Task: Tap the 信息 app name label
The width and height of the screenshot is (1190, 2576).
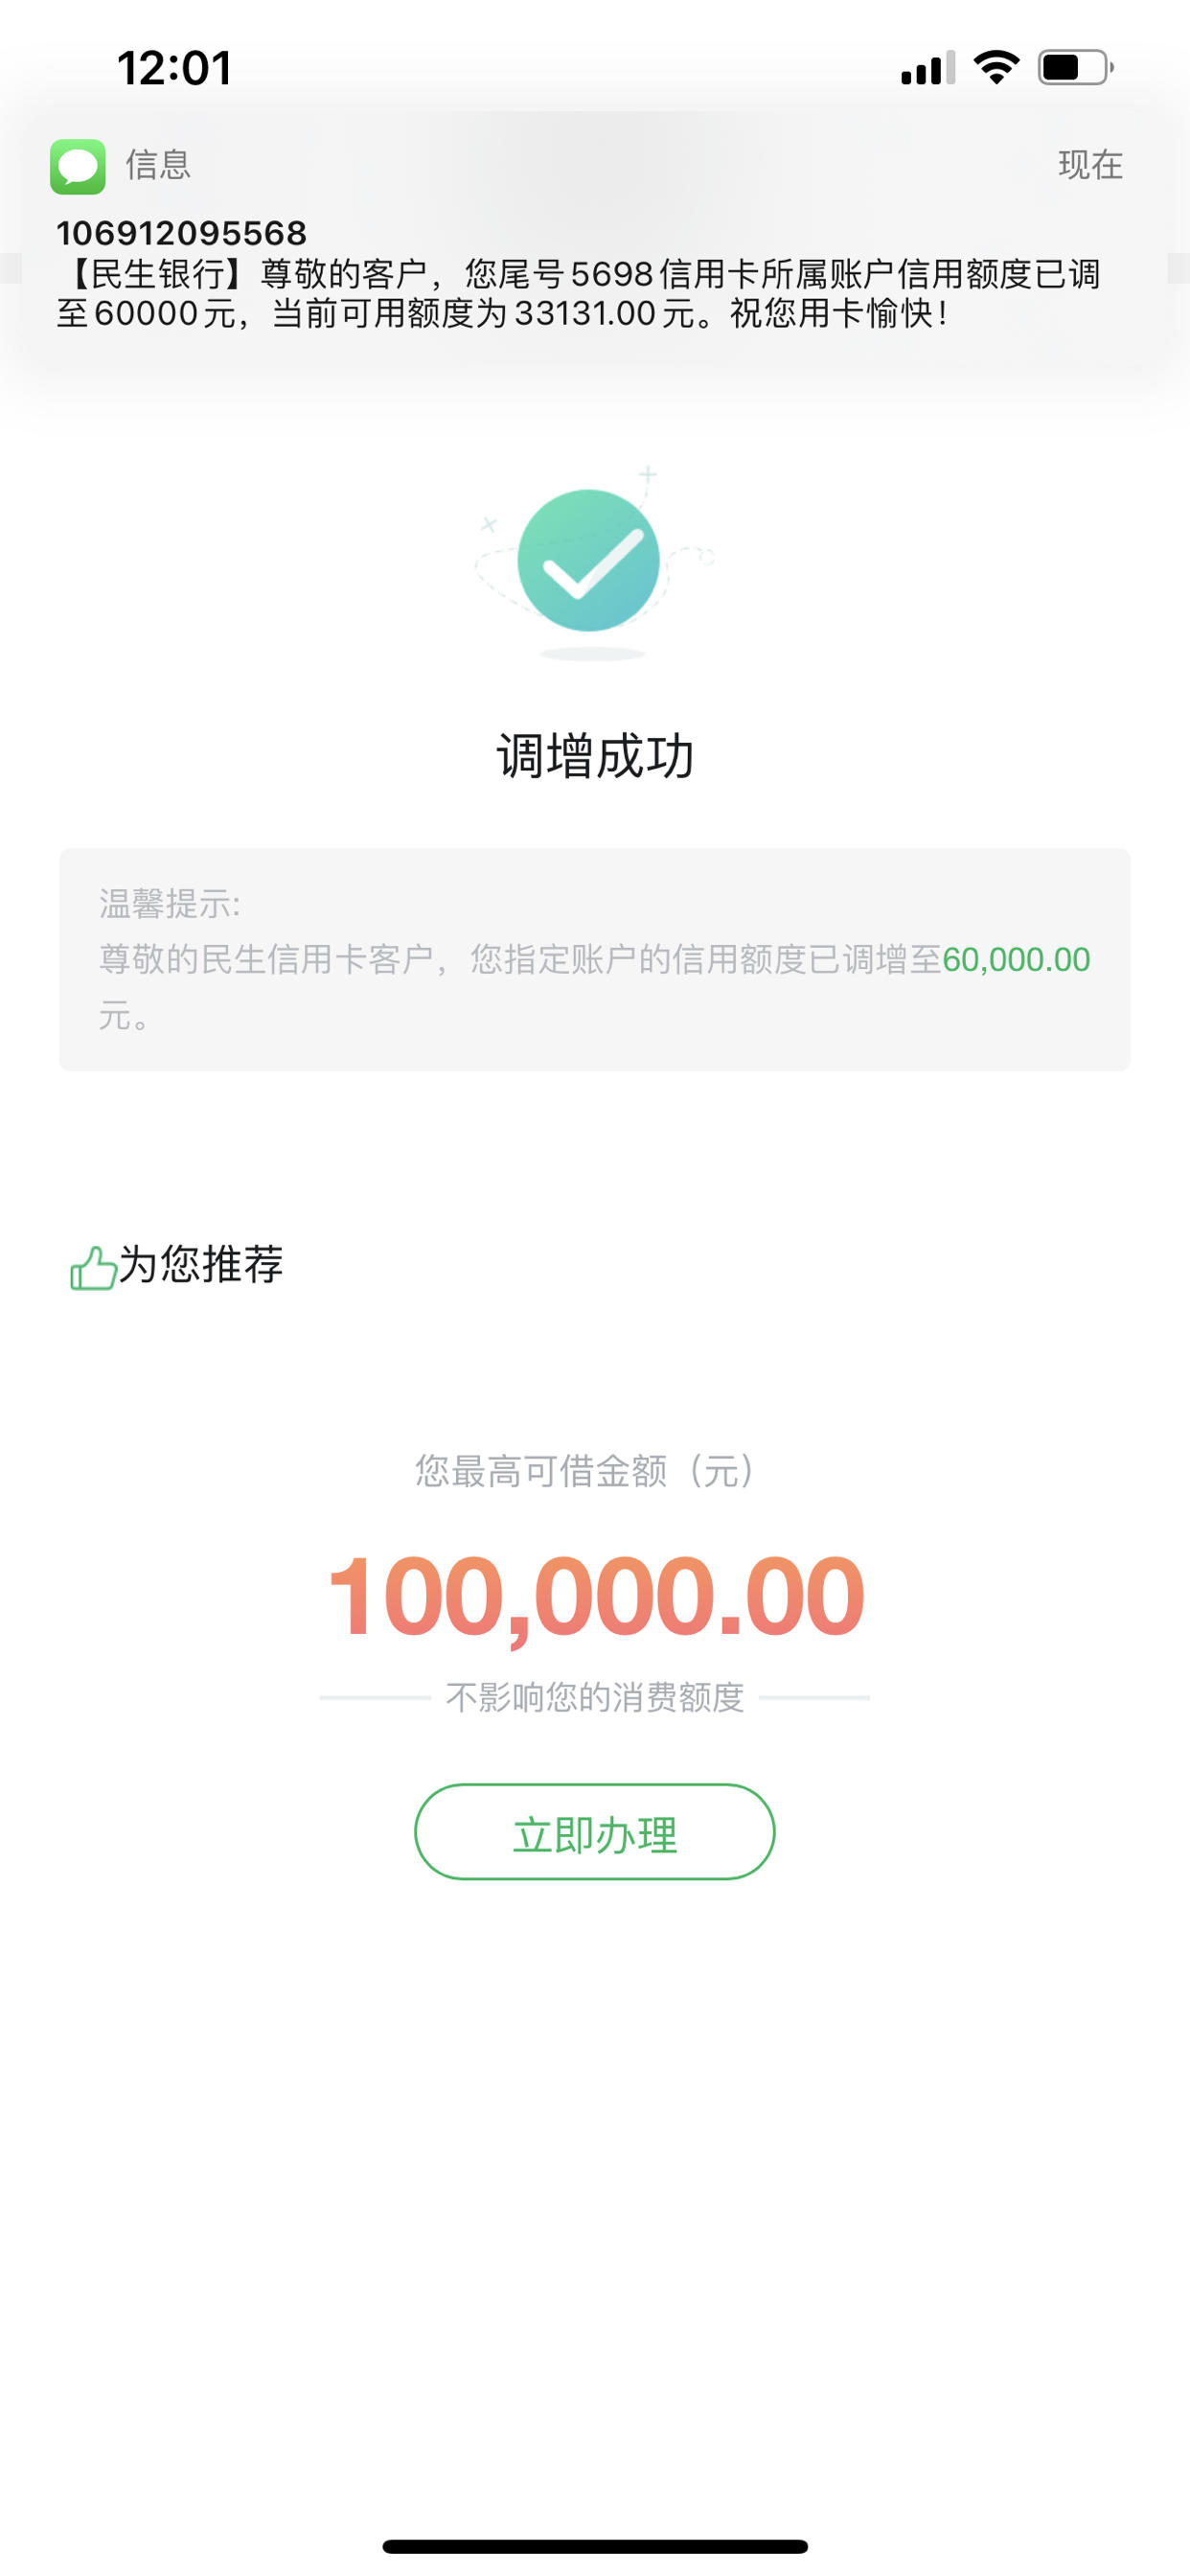Action: pyautogui.click(x=158, y=164)
